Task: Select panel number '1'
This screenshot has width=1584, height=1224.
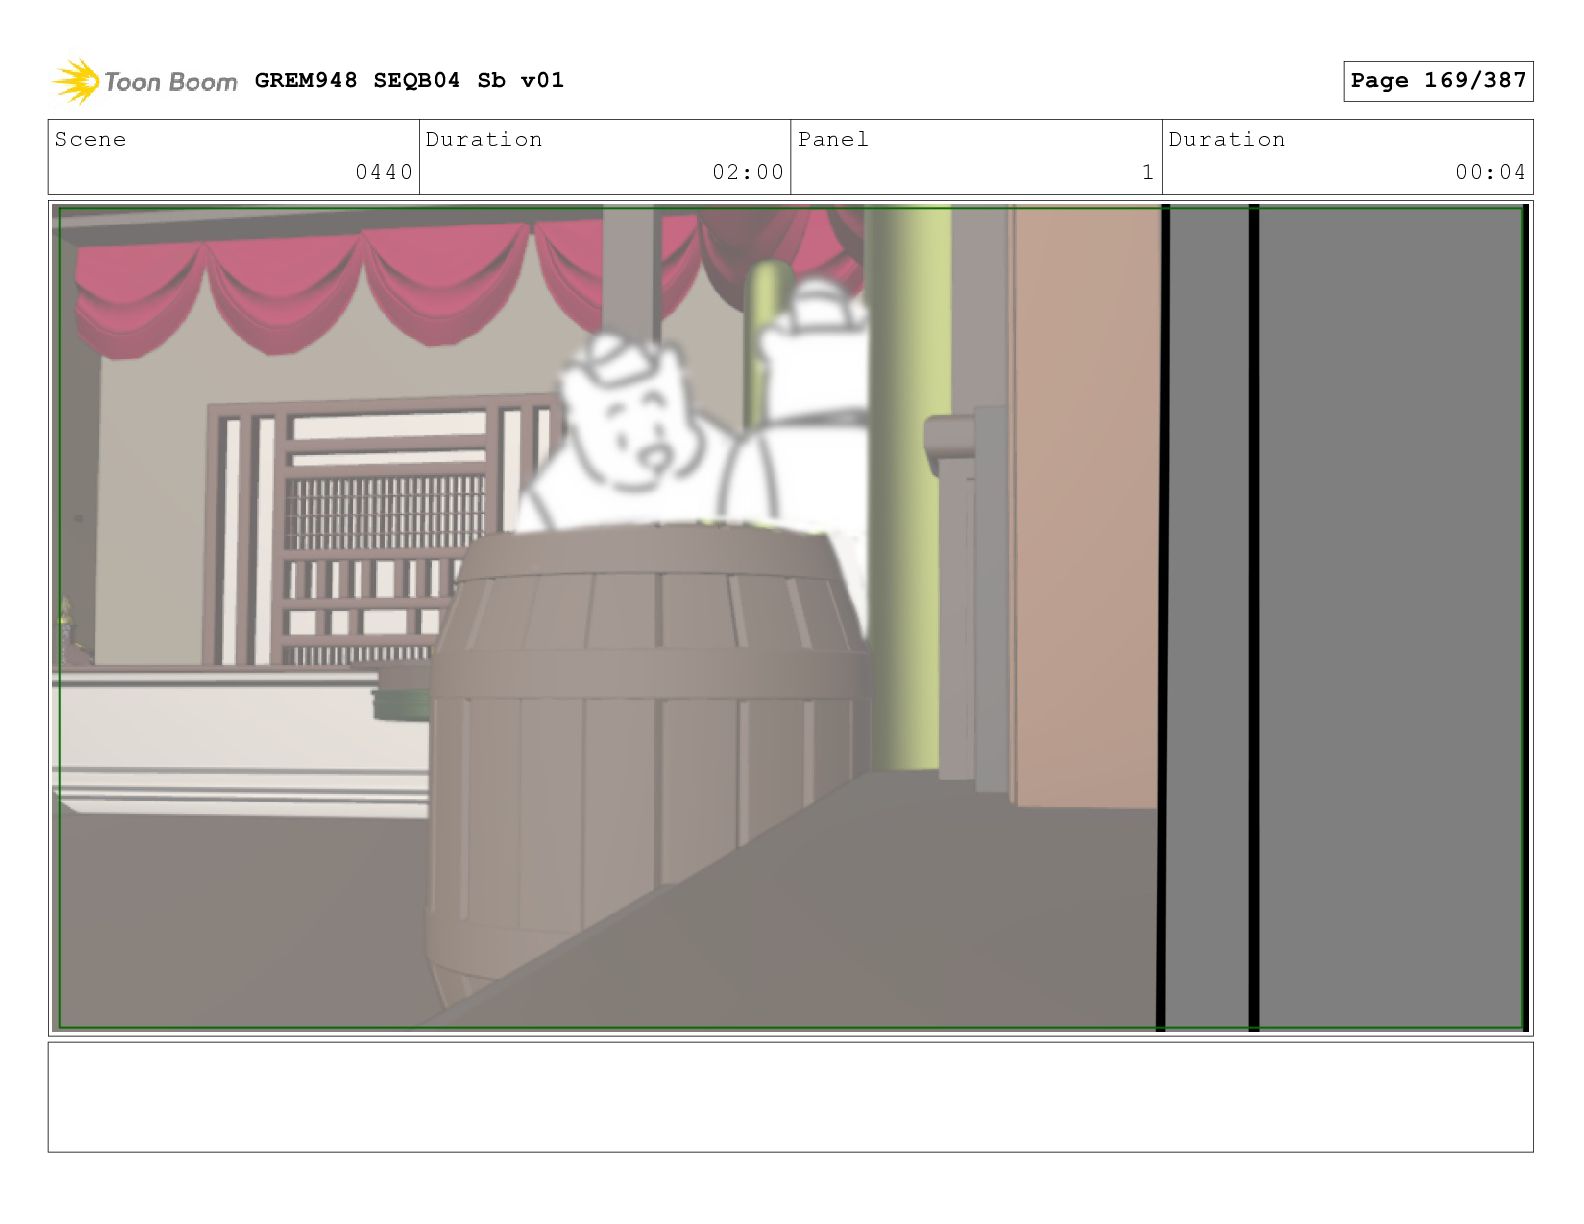Action: (1148, 172)
